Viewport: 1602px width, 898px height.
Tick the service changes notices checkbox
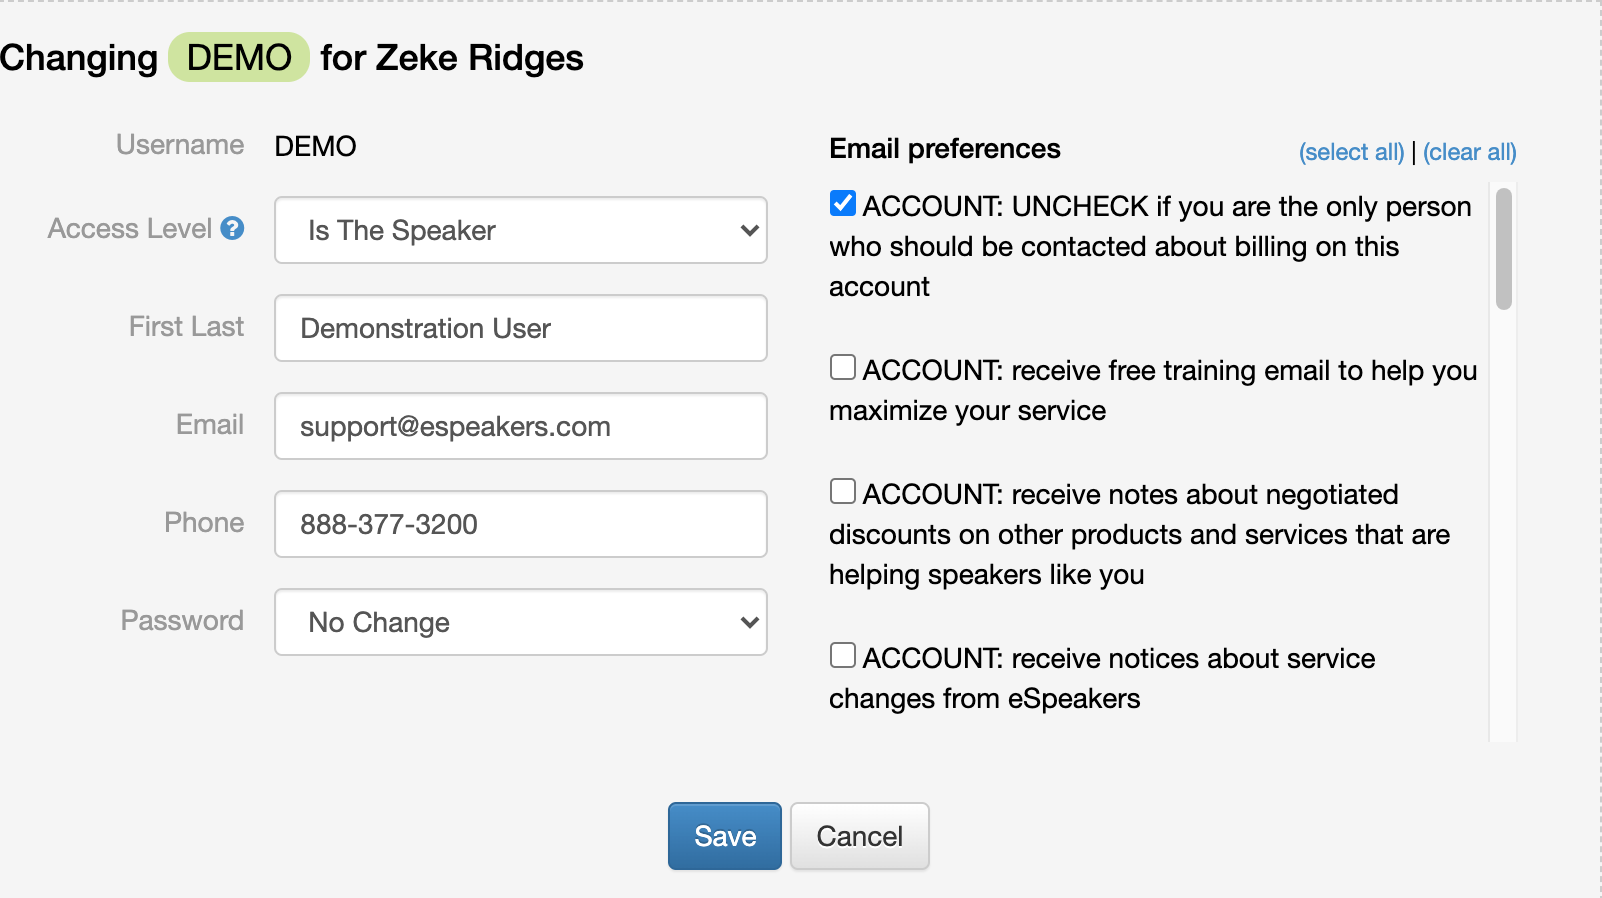coord(843,656)
